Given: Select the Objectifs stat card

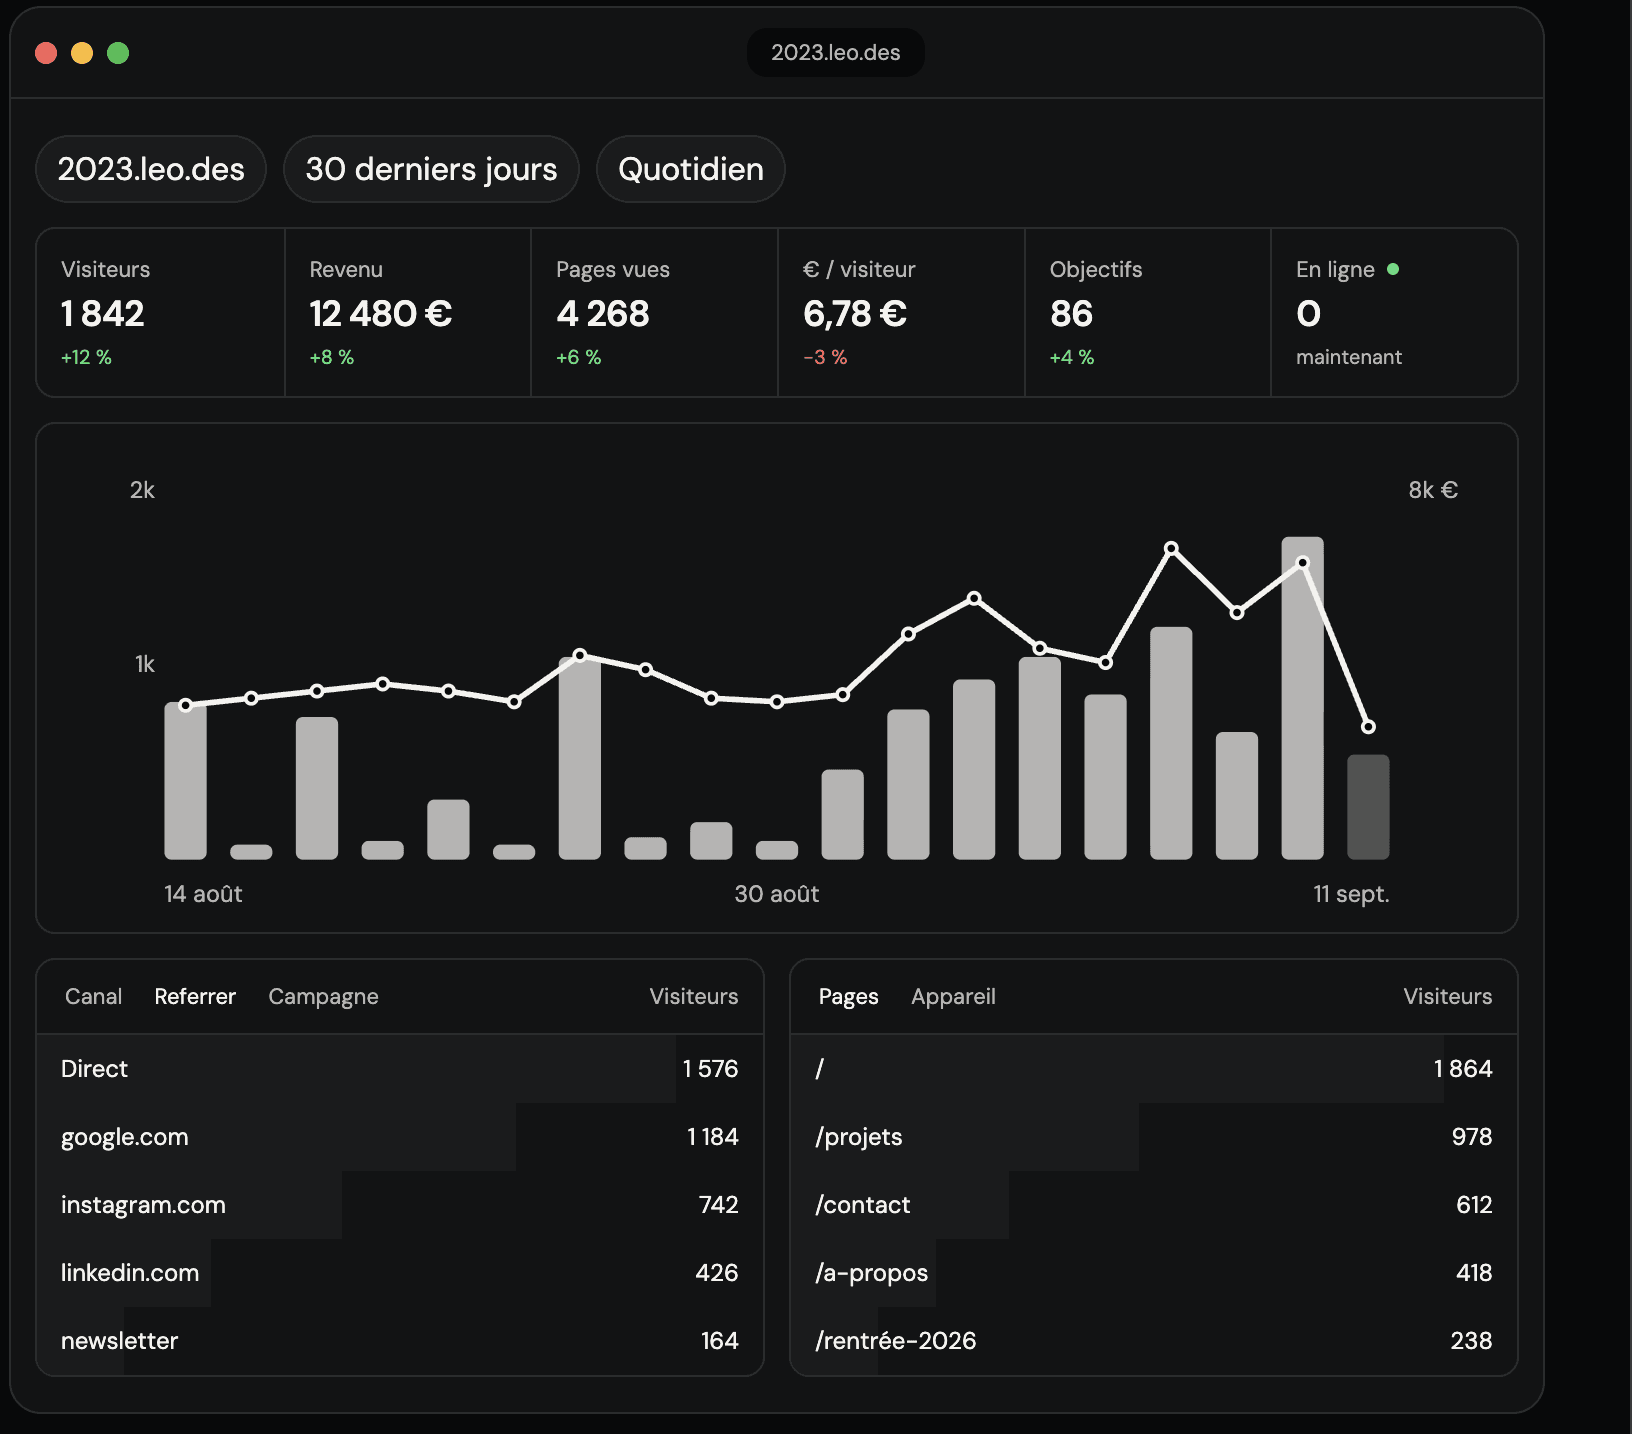Looking at the screenshot, I should 1148,313.
